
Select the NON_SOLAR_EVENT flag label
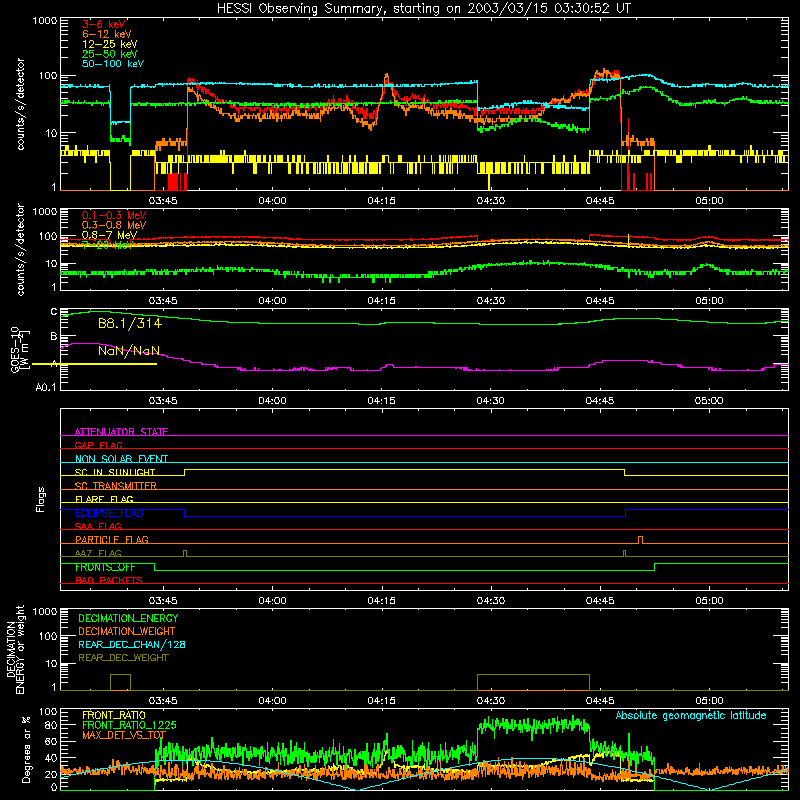(x=121, y=459)
